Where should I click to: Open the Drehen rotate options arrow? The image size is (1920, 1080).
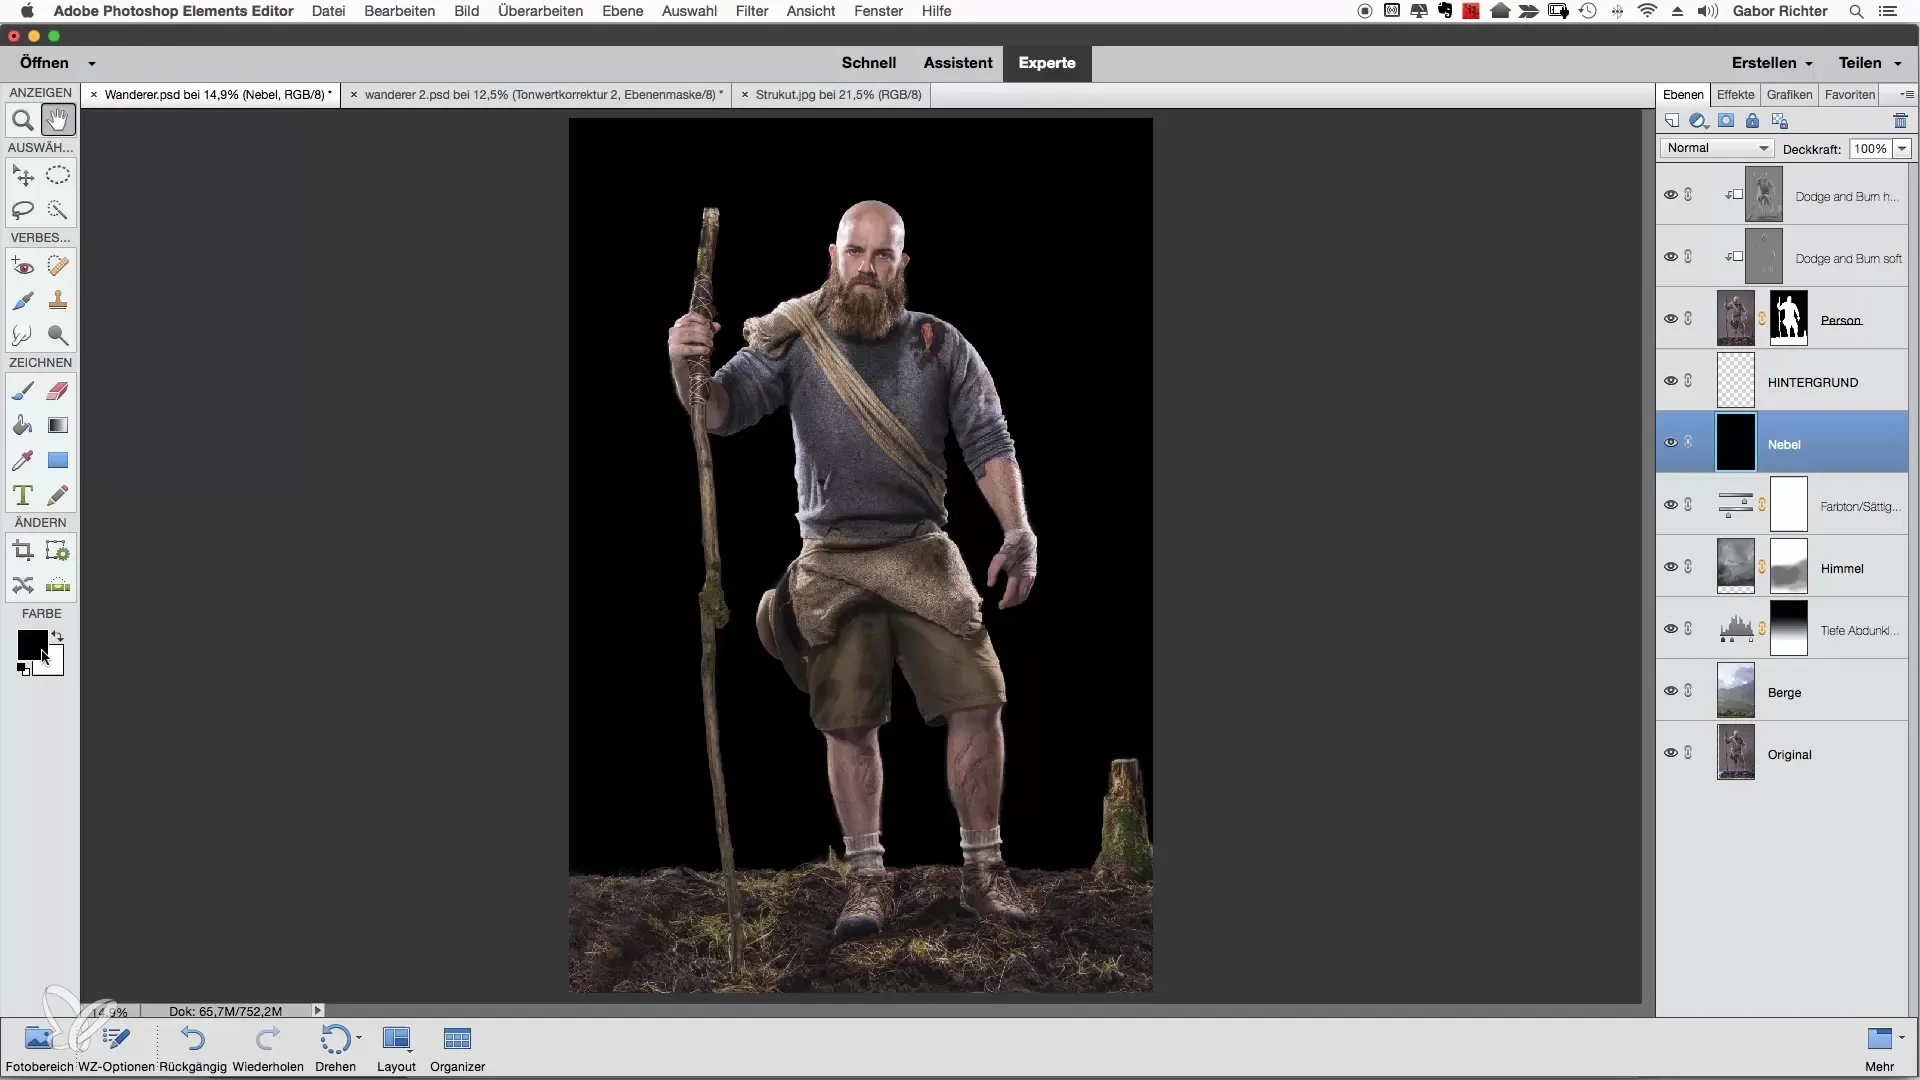coord(358,1038)
